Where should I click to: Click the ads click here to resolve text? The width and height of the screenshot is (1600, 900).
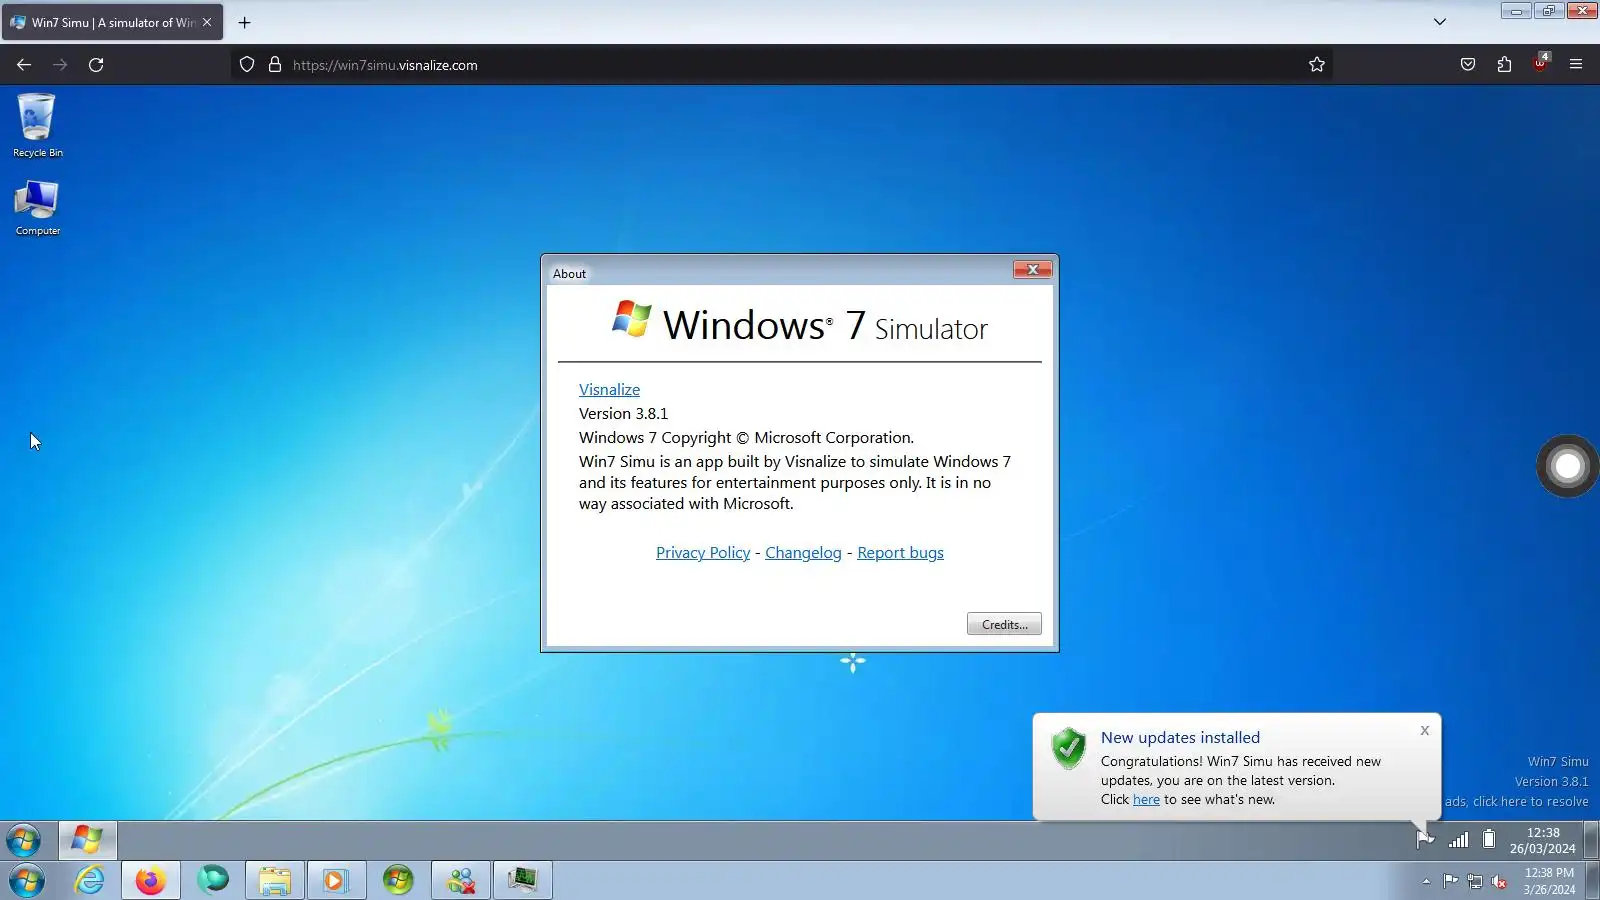(x=1517, y=802)
